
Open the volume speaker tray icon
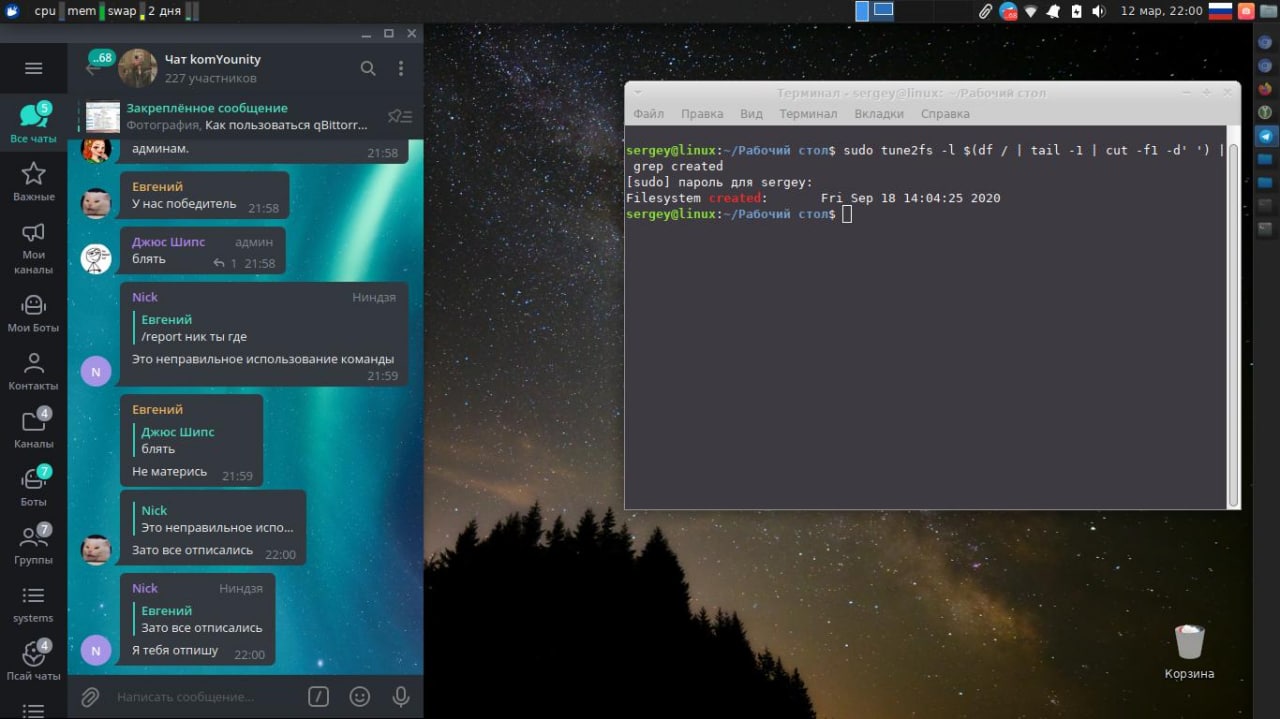pyautogui.click(x=1099, y=11)
